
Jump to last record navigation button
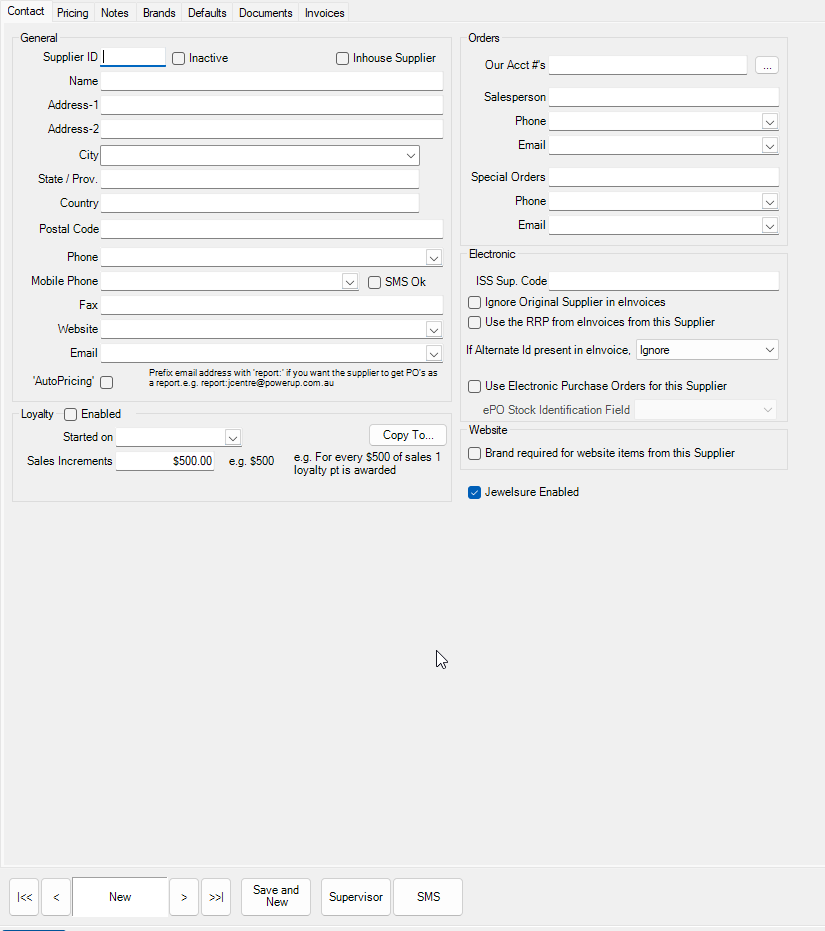[x=216, y=897]
